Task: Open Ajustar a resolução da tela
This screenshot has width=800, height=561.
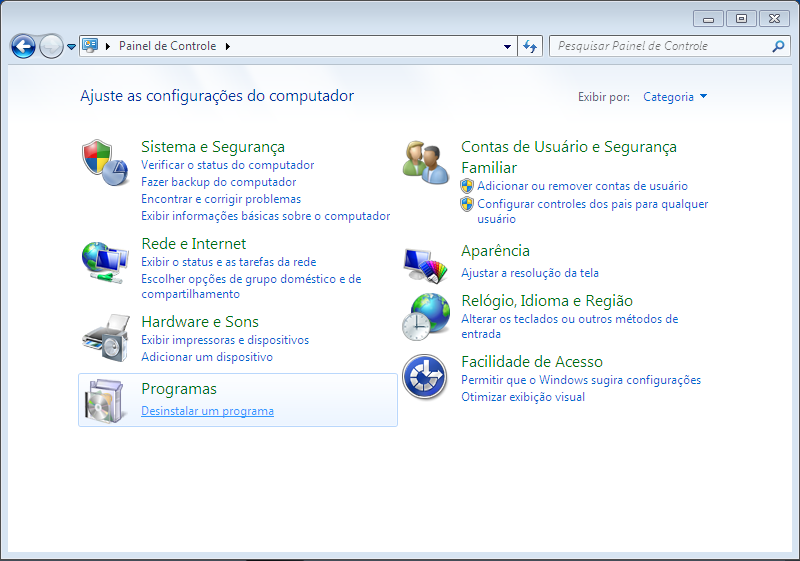Action: pos(530,273)
